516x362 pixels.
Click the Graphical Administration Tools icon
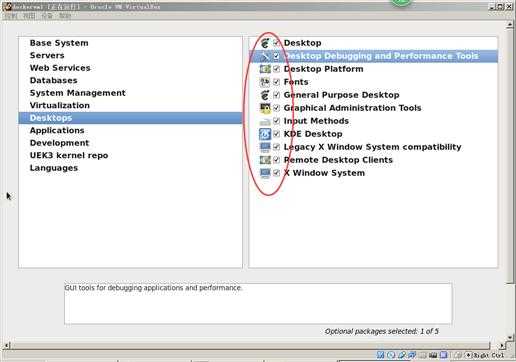pos(265,108)
